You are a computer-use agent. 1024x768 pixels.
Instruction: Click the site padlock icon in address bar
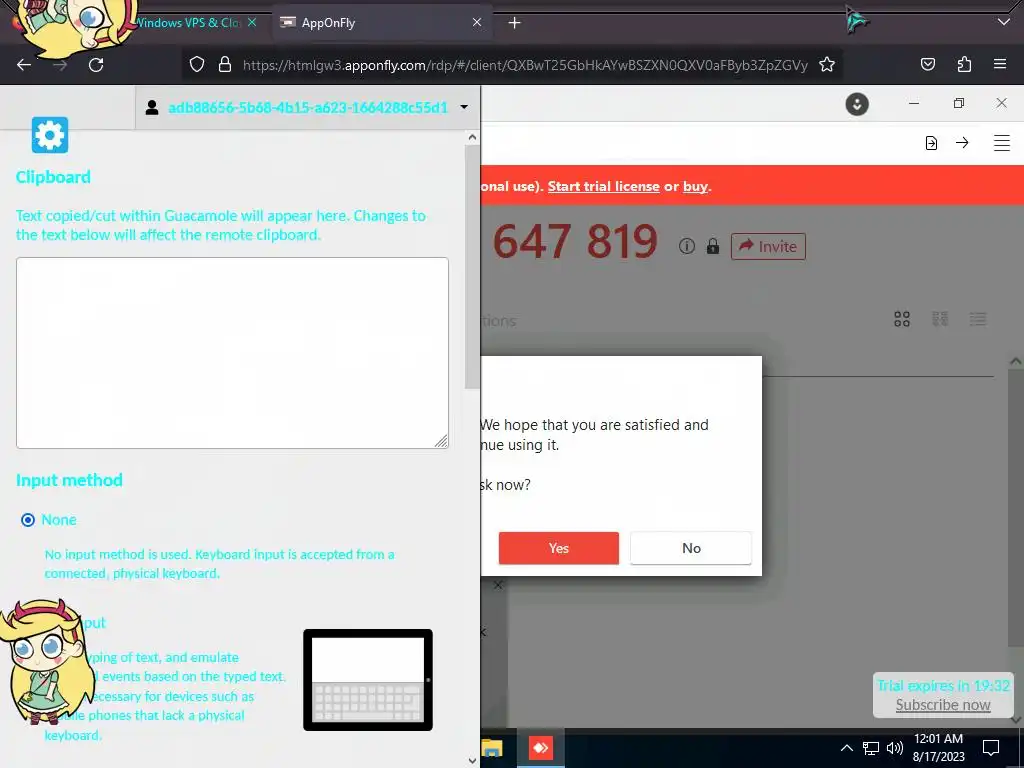click(x=225, y=64)
